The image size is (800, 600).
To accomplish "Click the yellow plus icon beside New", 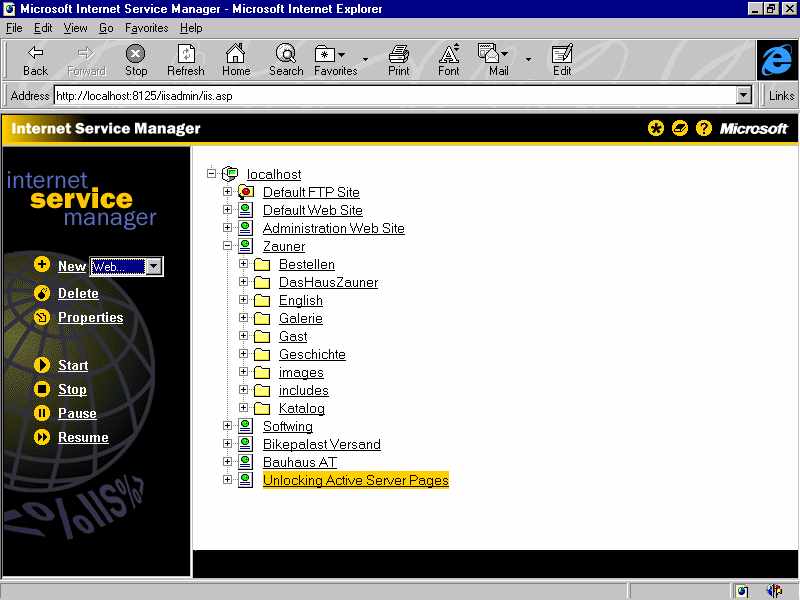I will click(42, 265).
